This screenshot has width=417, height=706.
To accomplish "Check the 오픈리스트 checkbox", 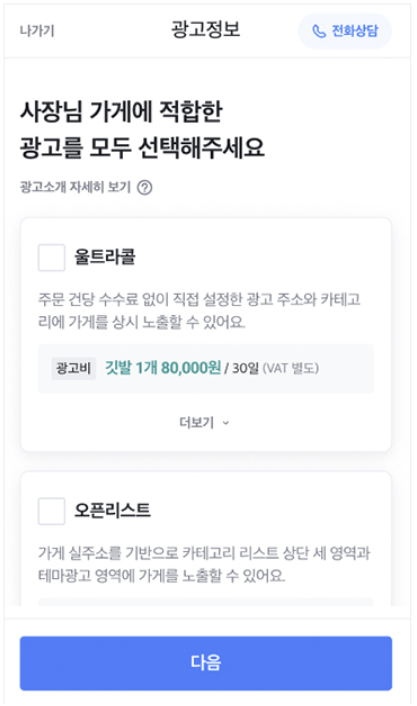I will [x=51, y=511].
